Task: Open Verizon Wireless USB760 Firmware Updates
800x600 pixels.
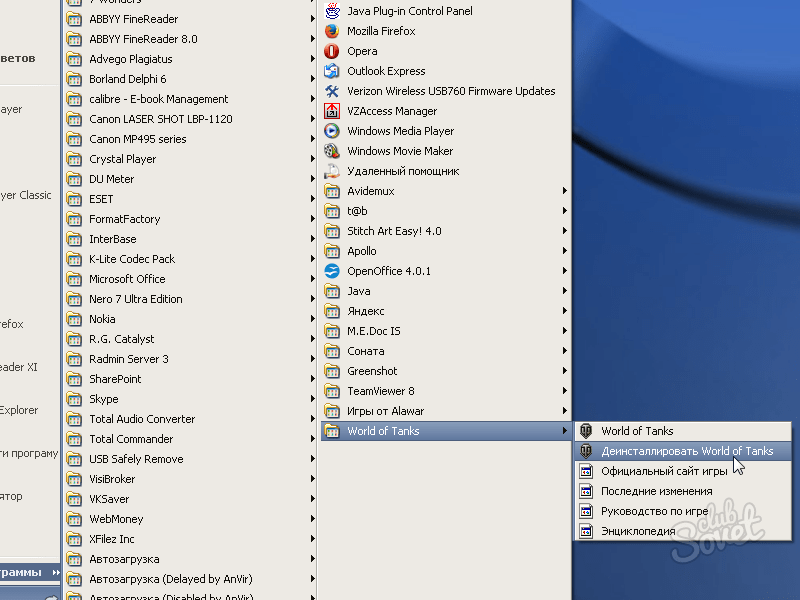Action: pyautogui.click(x=450, y=91)
